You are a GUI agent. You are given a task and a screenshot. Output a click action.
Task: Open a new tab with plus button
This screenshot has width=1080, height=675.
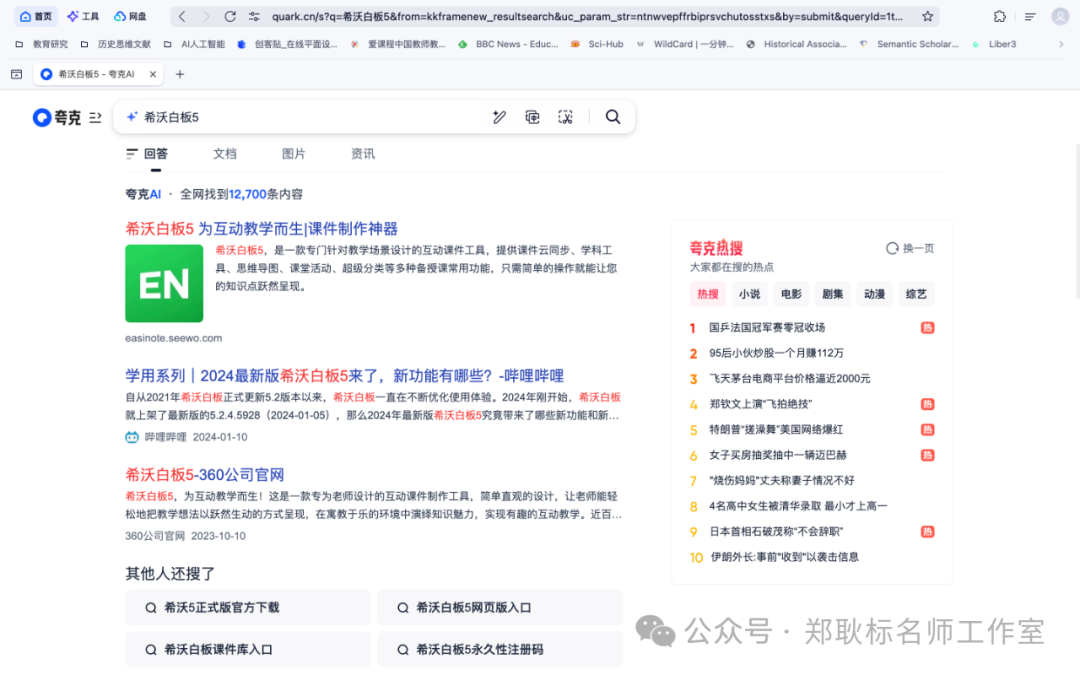(180, 74)
